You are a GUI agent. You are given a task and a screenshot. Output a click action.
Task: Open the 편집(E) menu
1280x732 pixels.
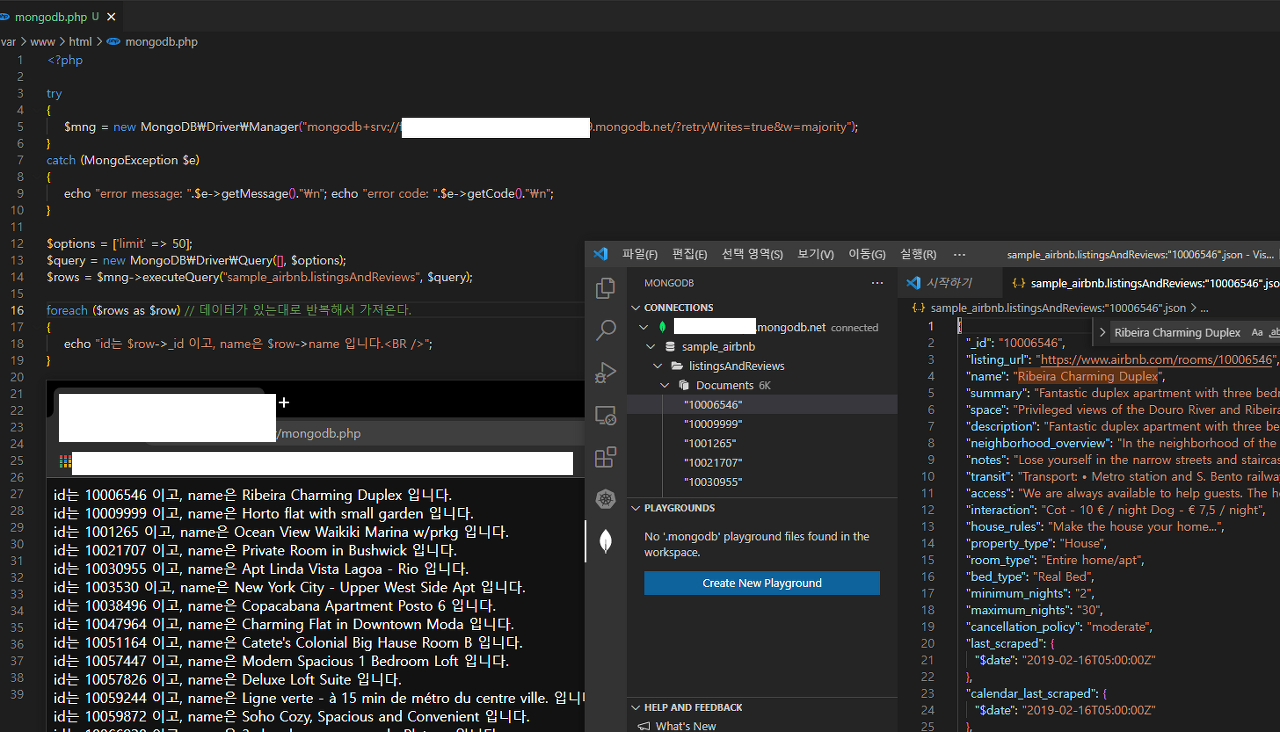(x=690, y=254)
